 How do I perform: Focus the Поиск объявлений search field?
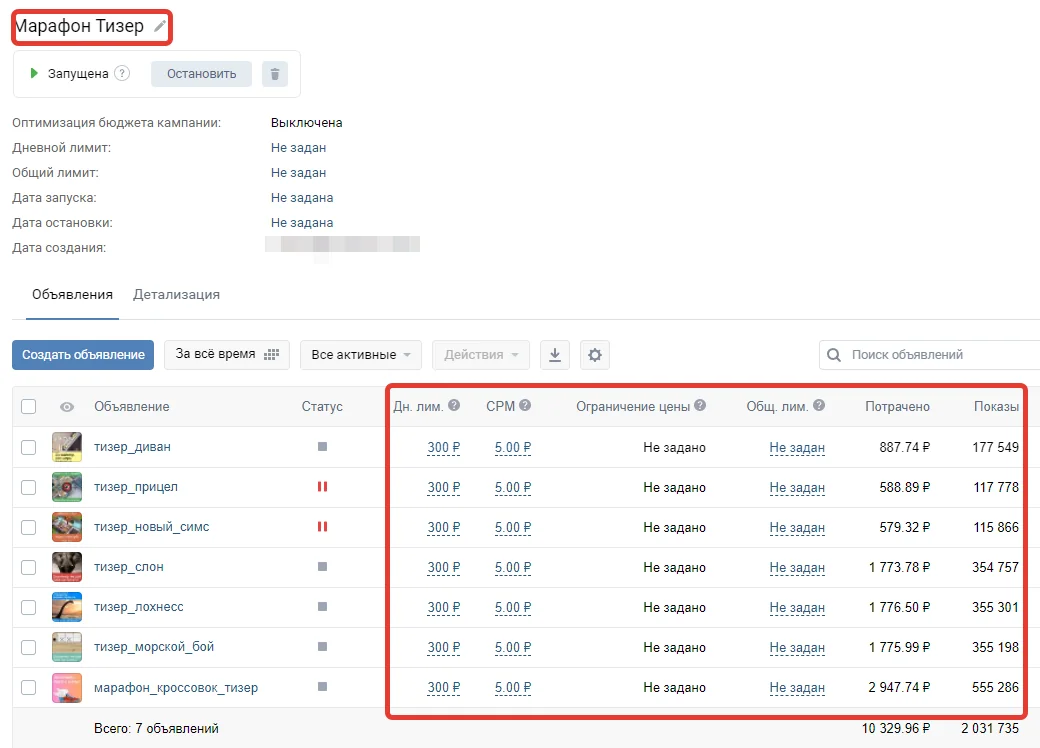[x=929, y=355]
